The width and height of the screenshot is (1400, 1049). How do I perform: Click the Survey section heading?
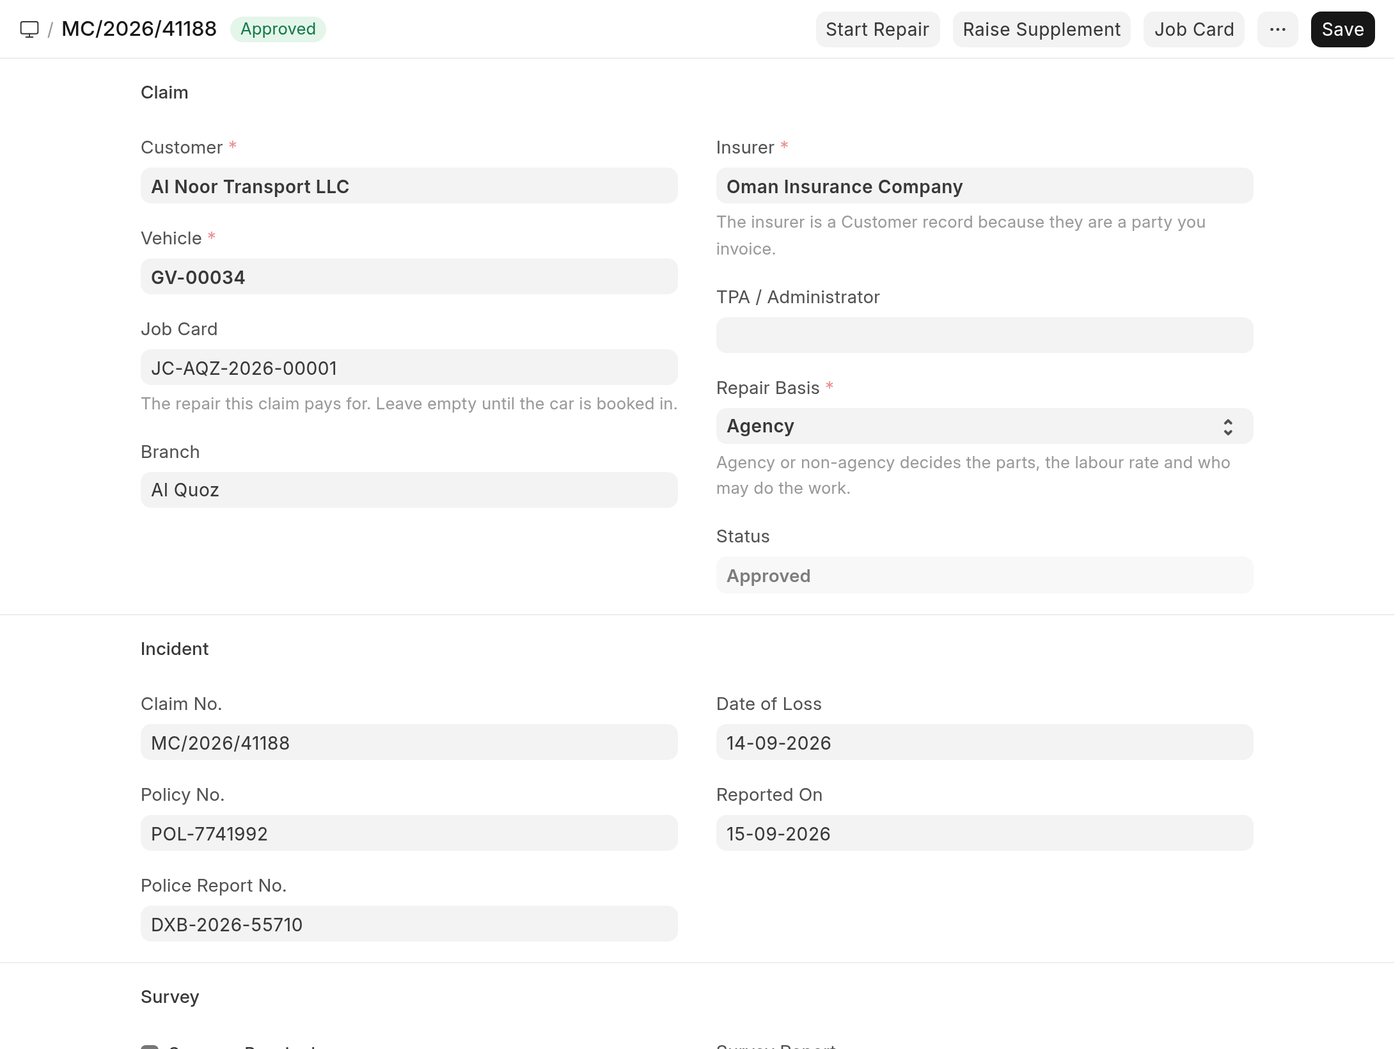point(170,997)
